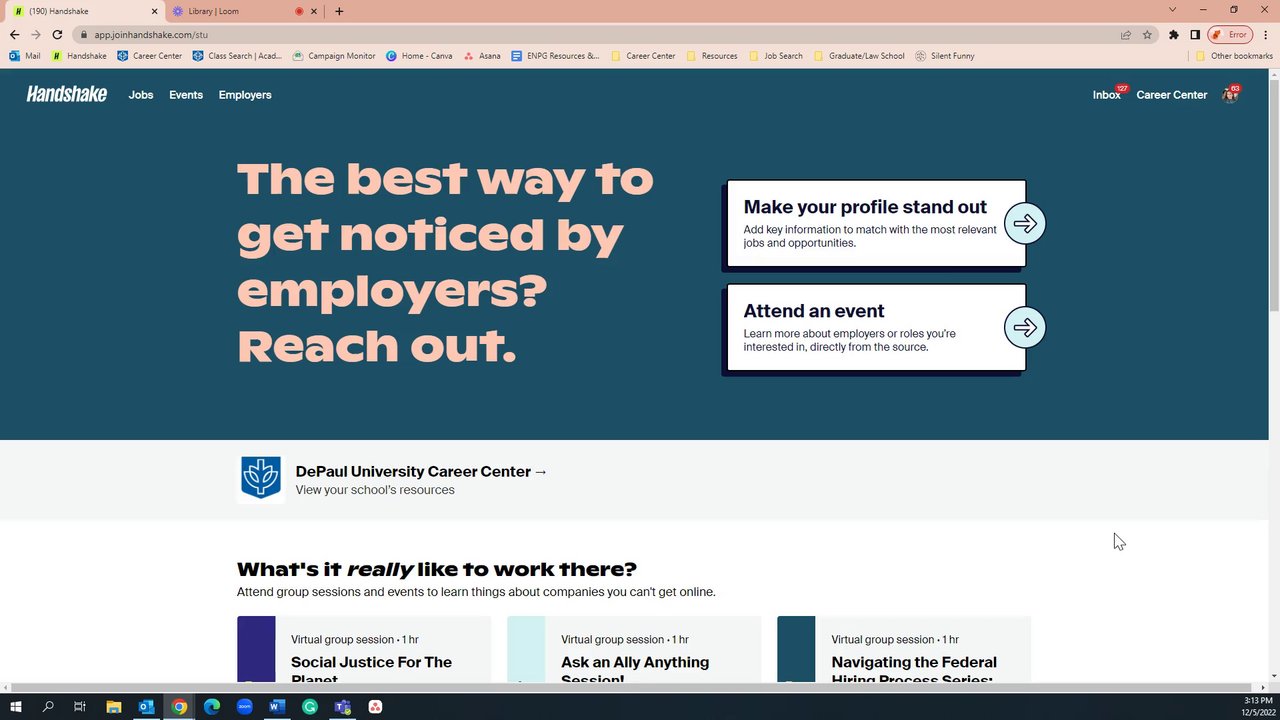Open Zoom from the taskbar
Image resolution: width=1280 pixels, height=720 pixels.
[244, 707]
